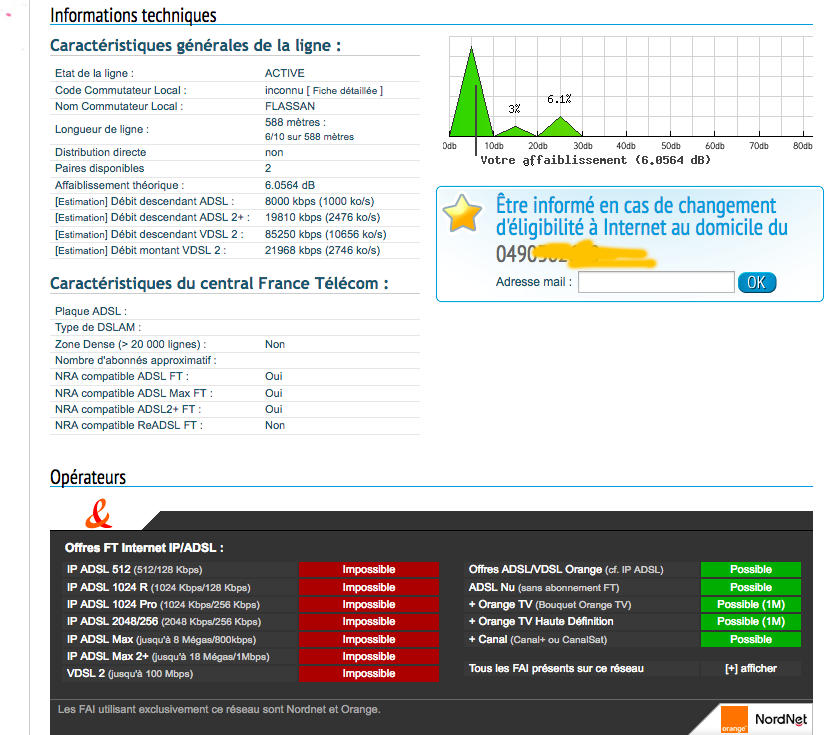Click the switch name 'FLASSAN'
The image size is (828, 735).
click(290, 106)
